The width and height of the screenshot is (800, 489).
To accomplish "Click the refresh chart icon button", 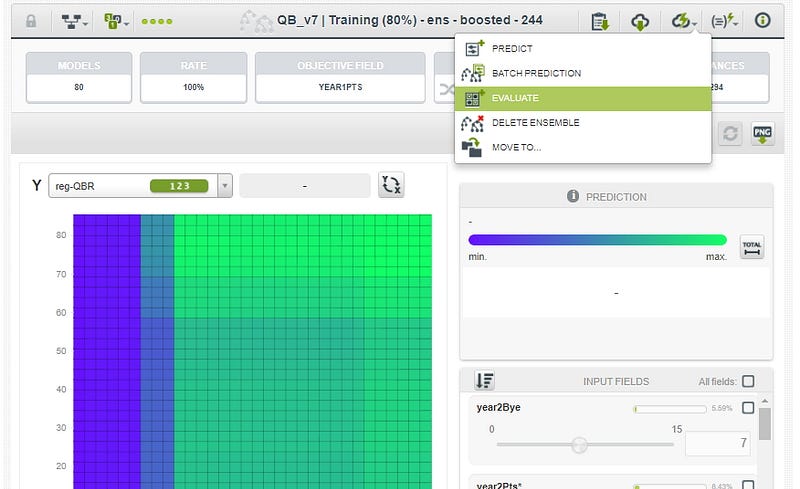I will pos(730,134).
